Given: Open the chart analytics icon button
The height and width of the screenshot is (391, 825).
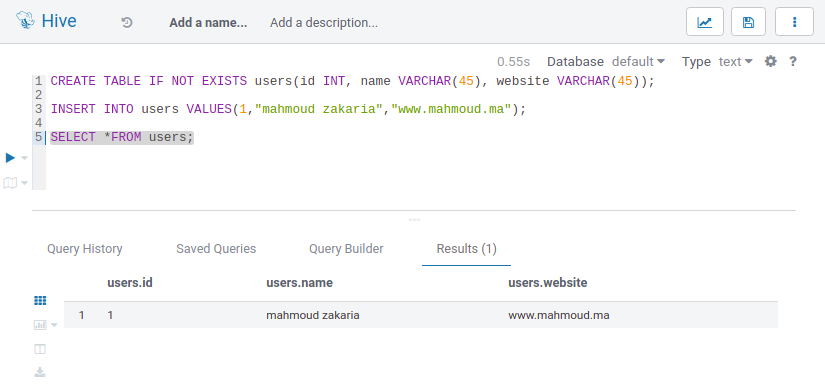Looking at the screenshot, I should (705, 22).
